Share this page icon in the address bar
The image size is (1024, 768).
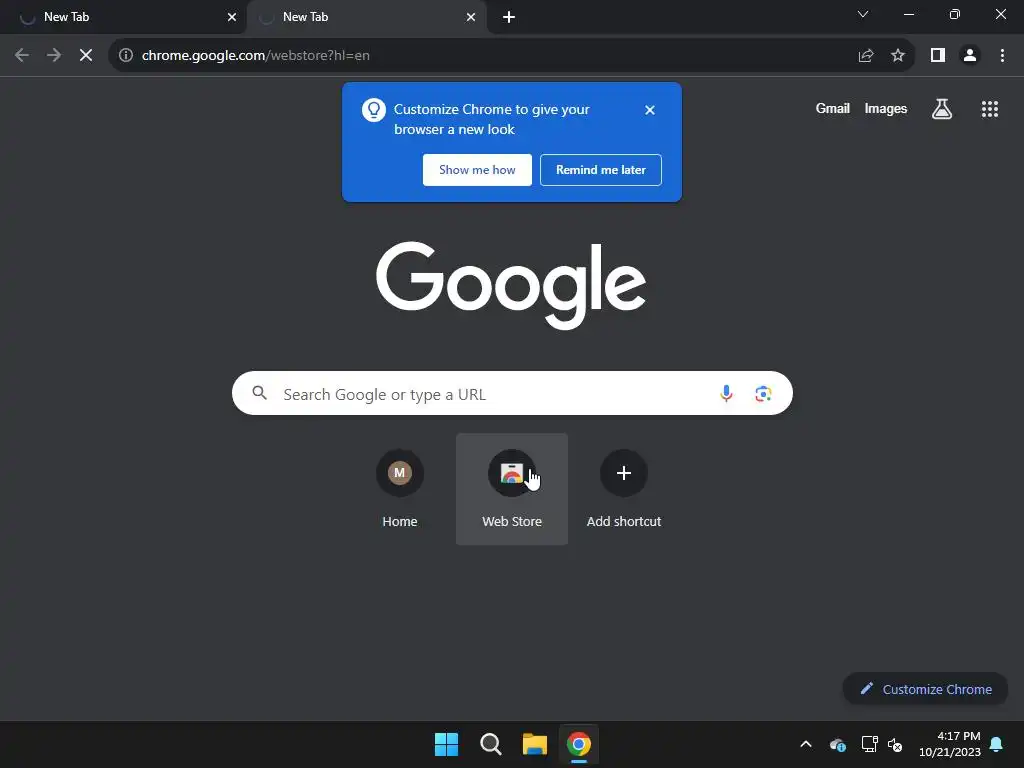pyautogui.click(x=866, y=56)
